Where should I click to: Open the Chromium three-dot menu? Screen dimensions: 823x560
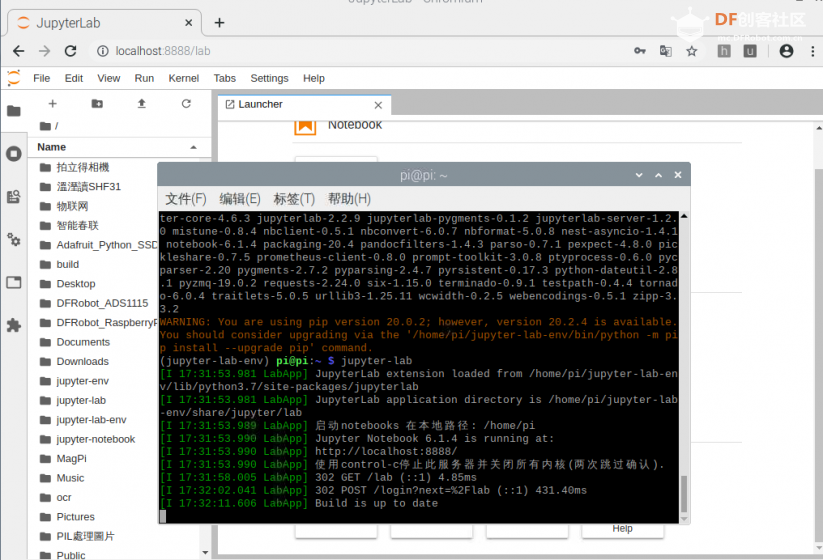813,51
